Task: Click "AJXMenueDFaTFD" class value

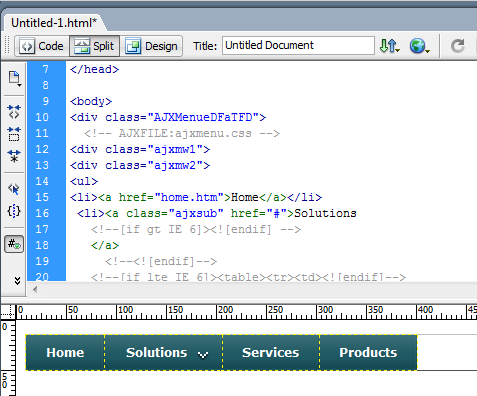Action: 203,117
